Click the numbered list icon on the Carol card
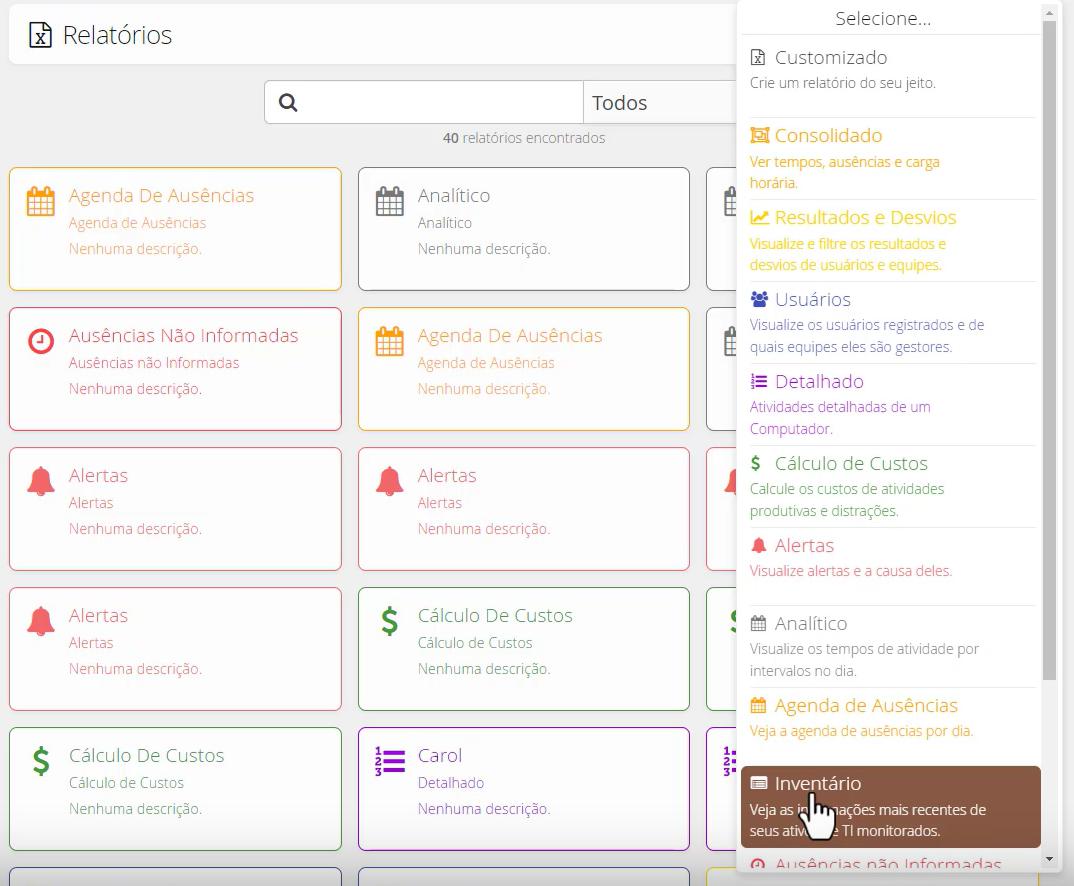 point(390,761)
